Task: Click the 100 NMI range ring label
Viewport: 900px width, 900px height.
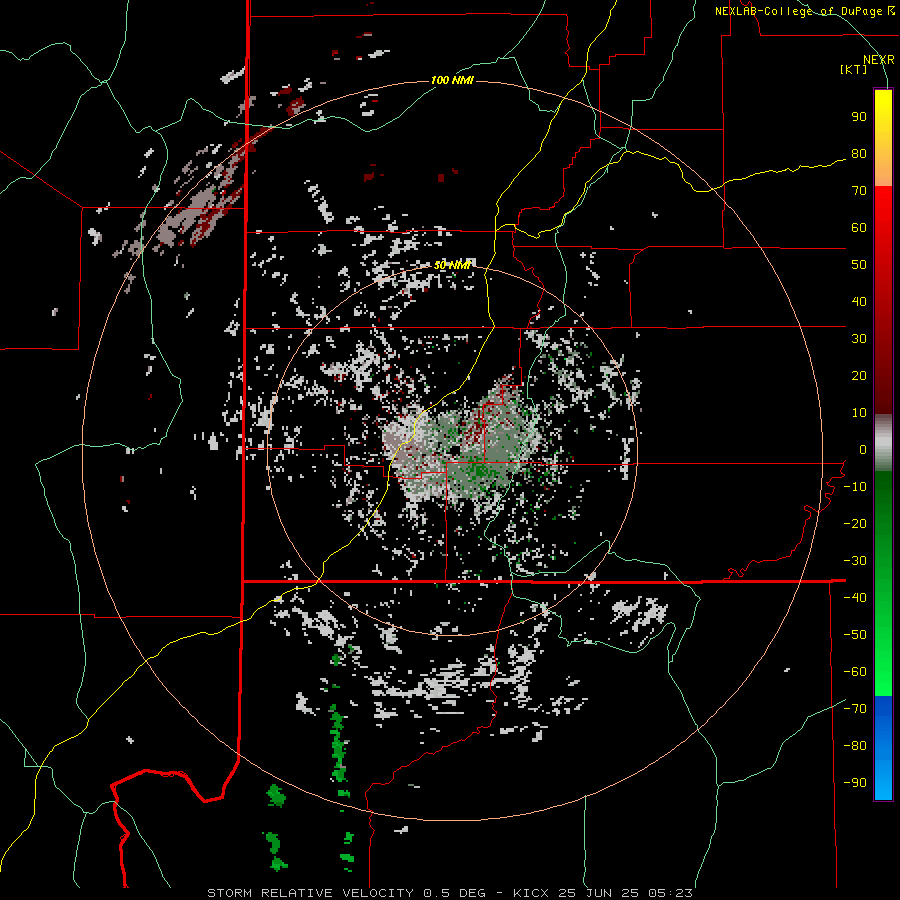Action: pos(452,80)
